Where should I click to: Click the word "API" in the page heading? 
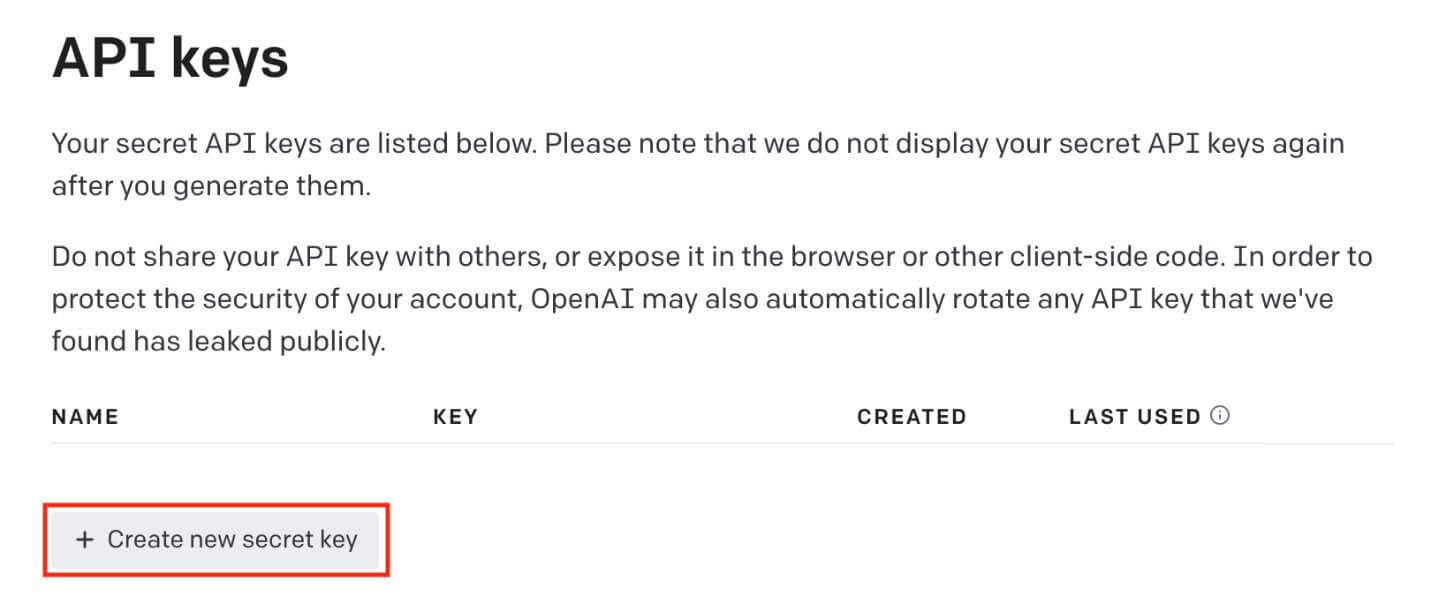(x=103, y=58)
